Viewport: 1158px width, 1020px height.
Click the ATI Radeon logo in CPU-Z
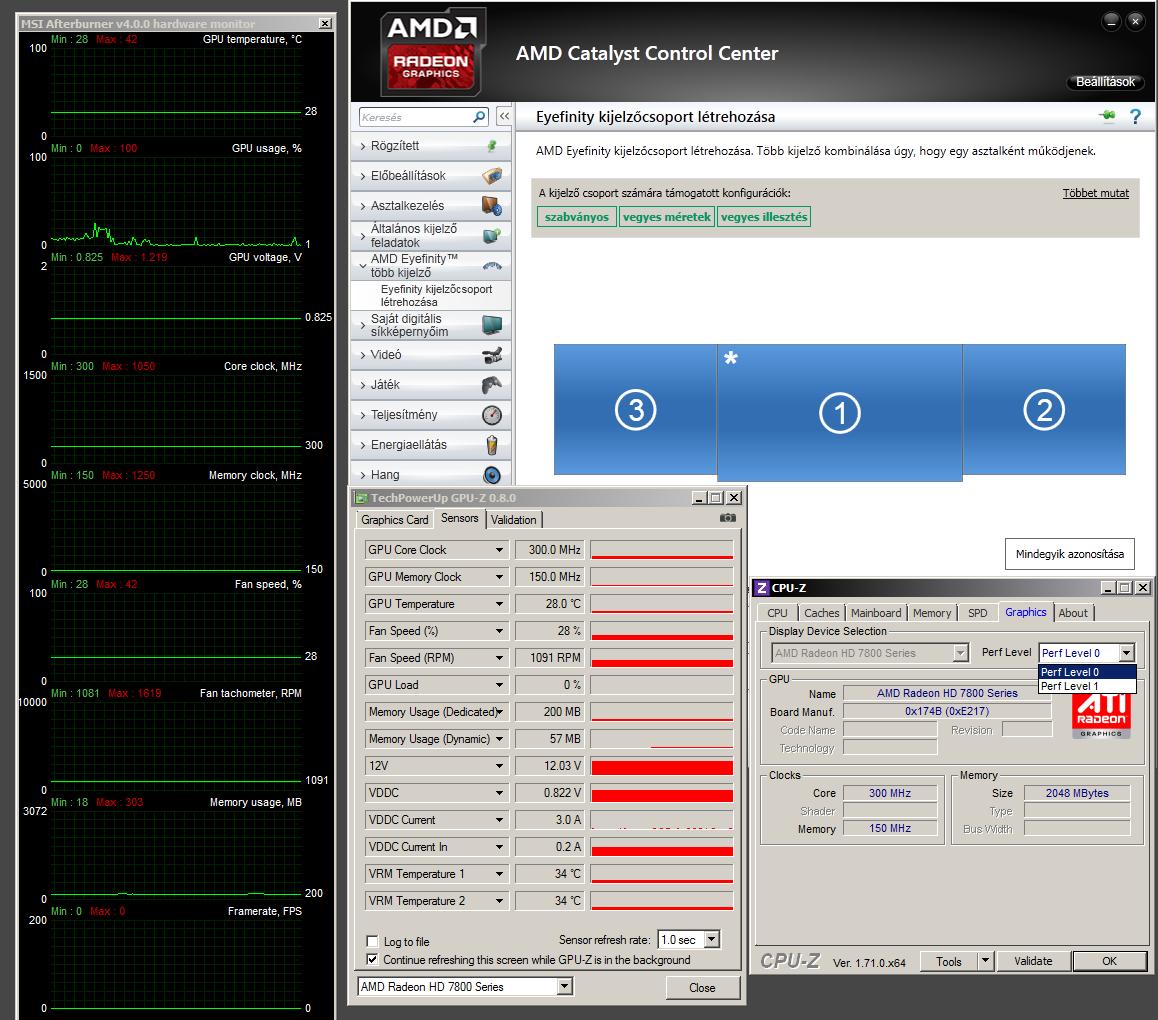(x=1101, y=716)
